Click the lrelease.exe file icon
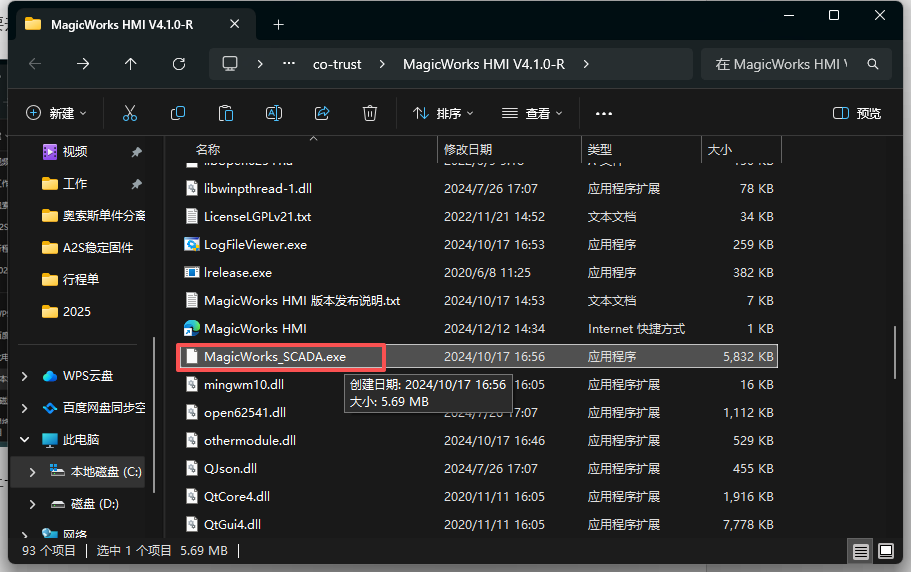This screenshot has width=911, height=572. [x=192, y=272]
